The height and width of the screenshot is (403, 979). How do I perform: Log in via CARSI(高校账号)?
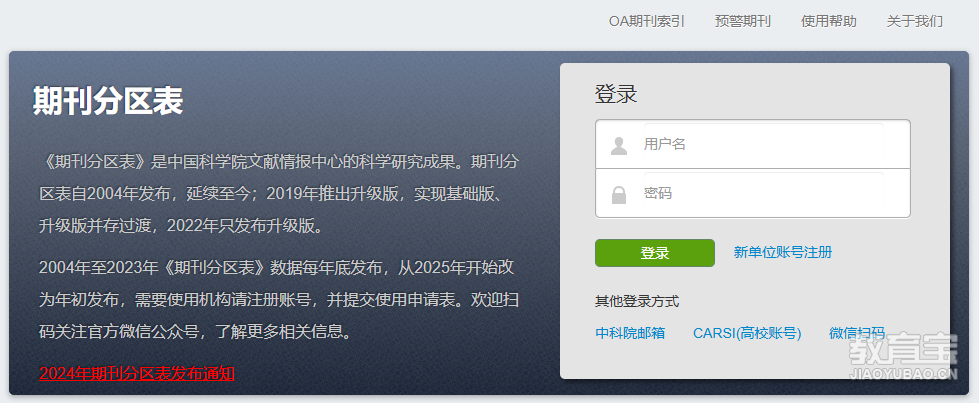[747, 333]
